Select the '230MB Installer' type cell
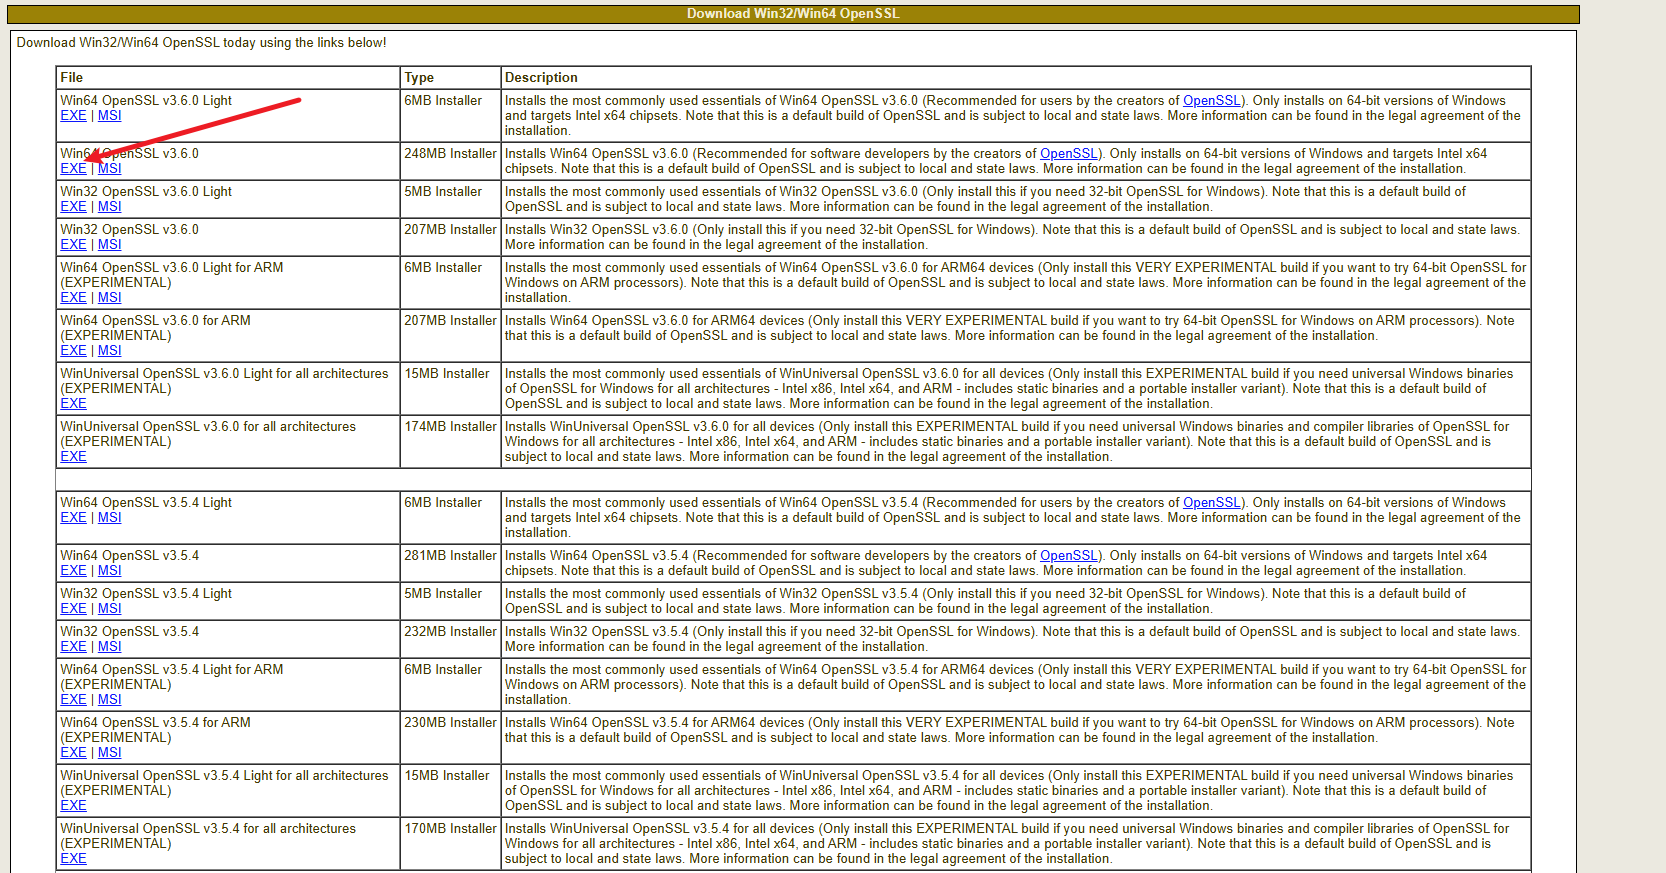This screenshot has height=873, width=1666. tap(450, 737)
